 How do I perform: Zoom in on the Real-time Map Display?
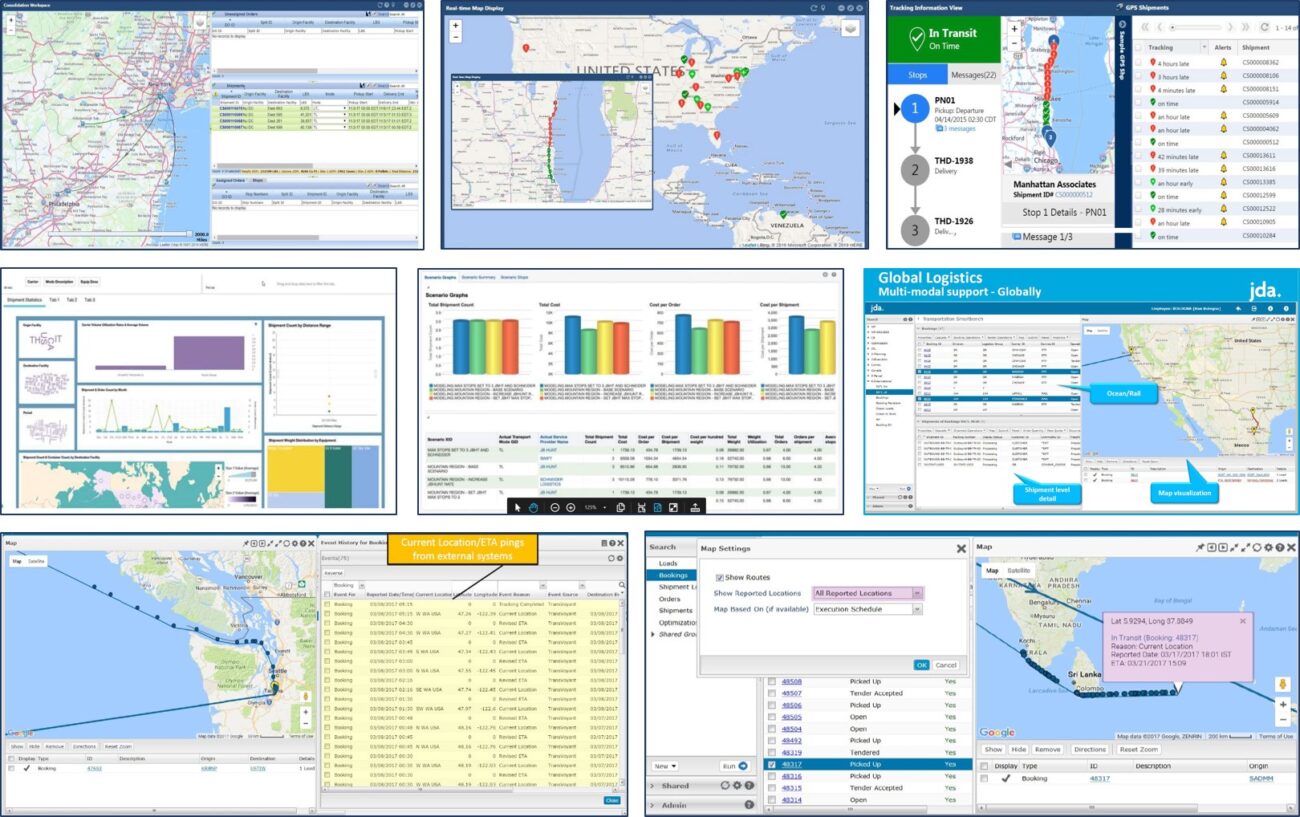(x=456, y=23)
